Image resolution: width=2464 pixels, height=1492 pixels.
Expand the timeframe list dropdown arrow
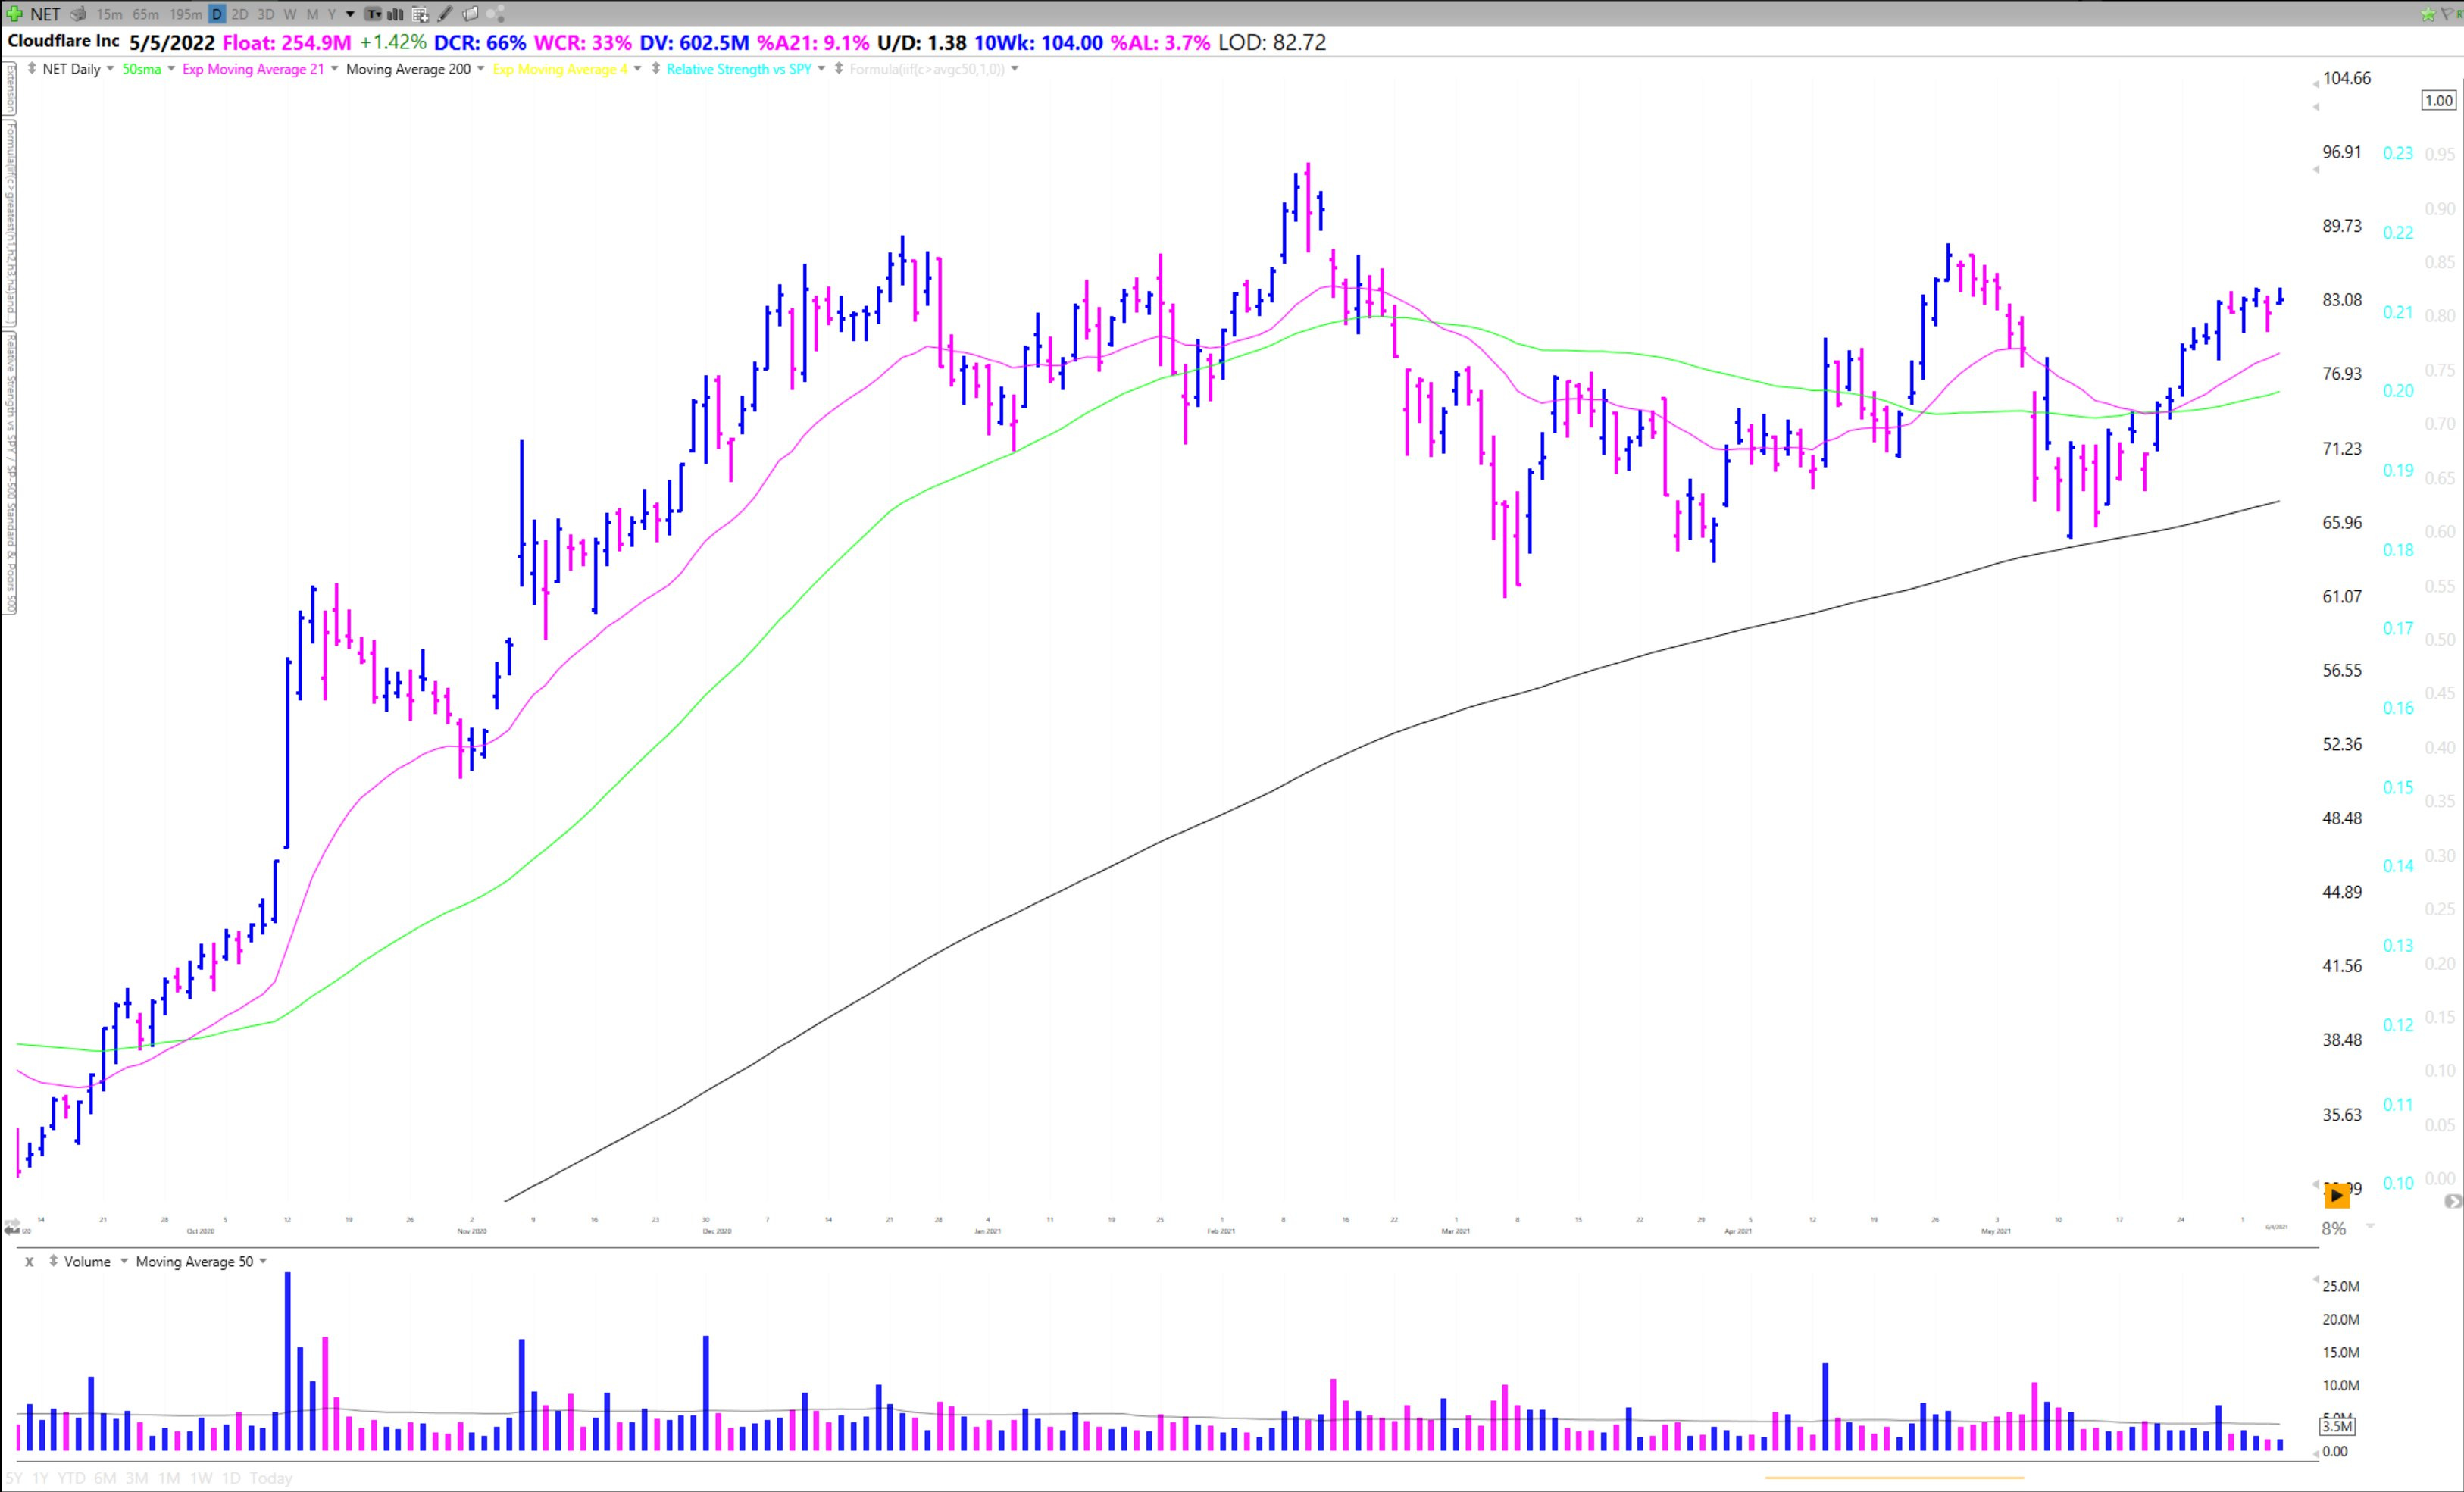(x=350, y=14)
